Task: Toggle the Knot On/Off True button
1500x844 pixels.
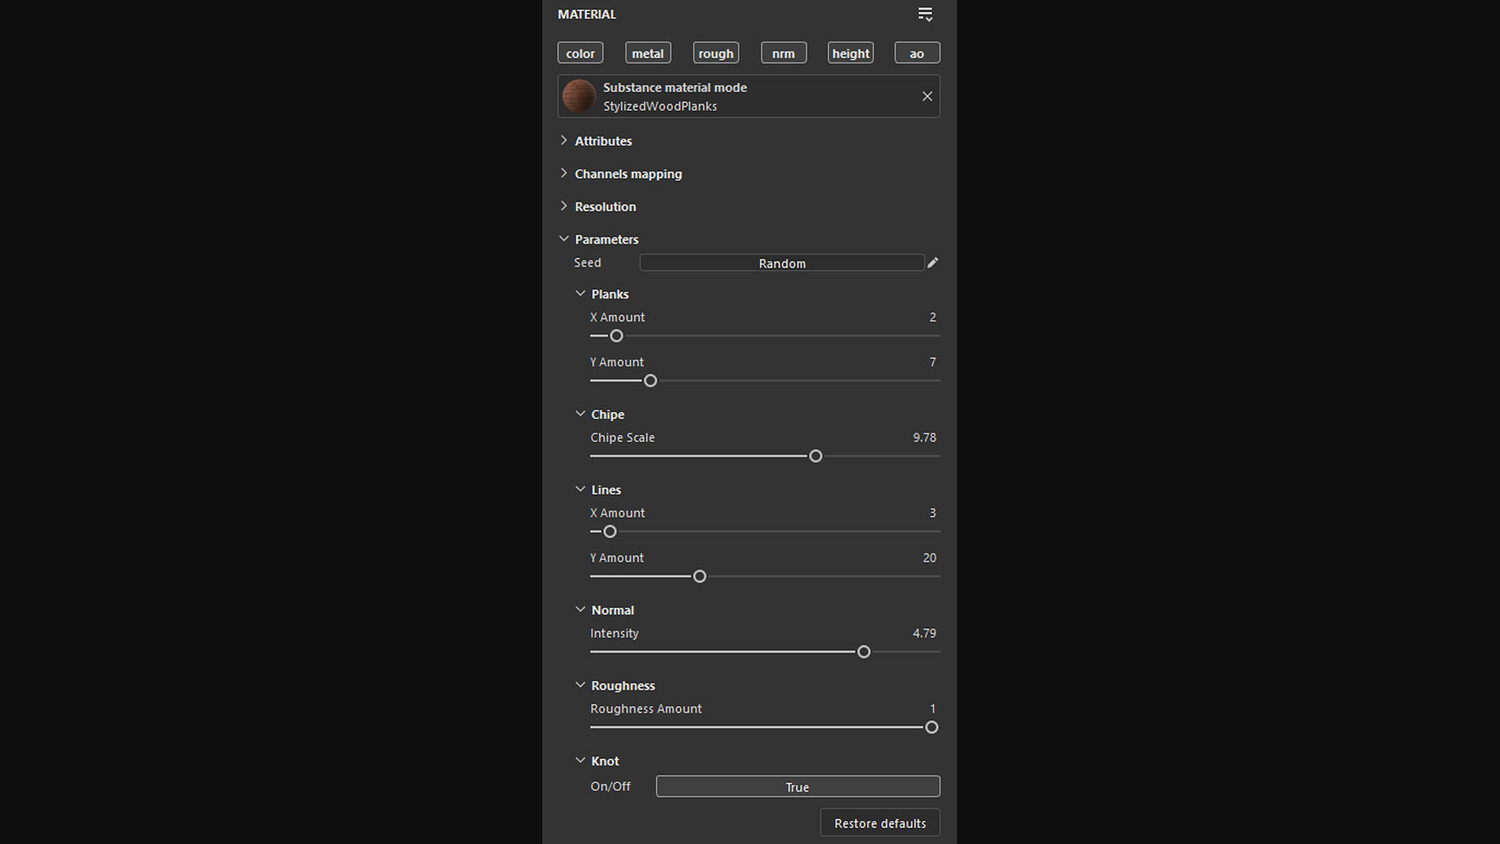Action: (x=797, y=787)
